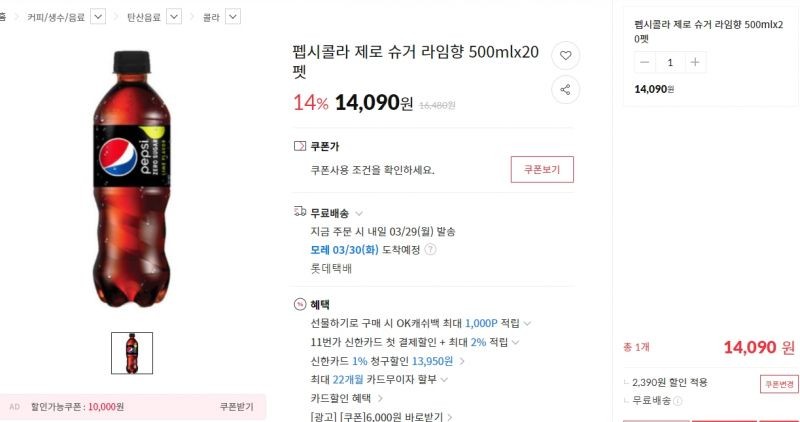Open the 콜라 breadcrumb dropdown
800x422 pixels.
(x=233, y=17)
